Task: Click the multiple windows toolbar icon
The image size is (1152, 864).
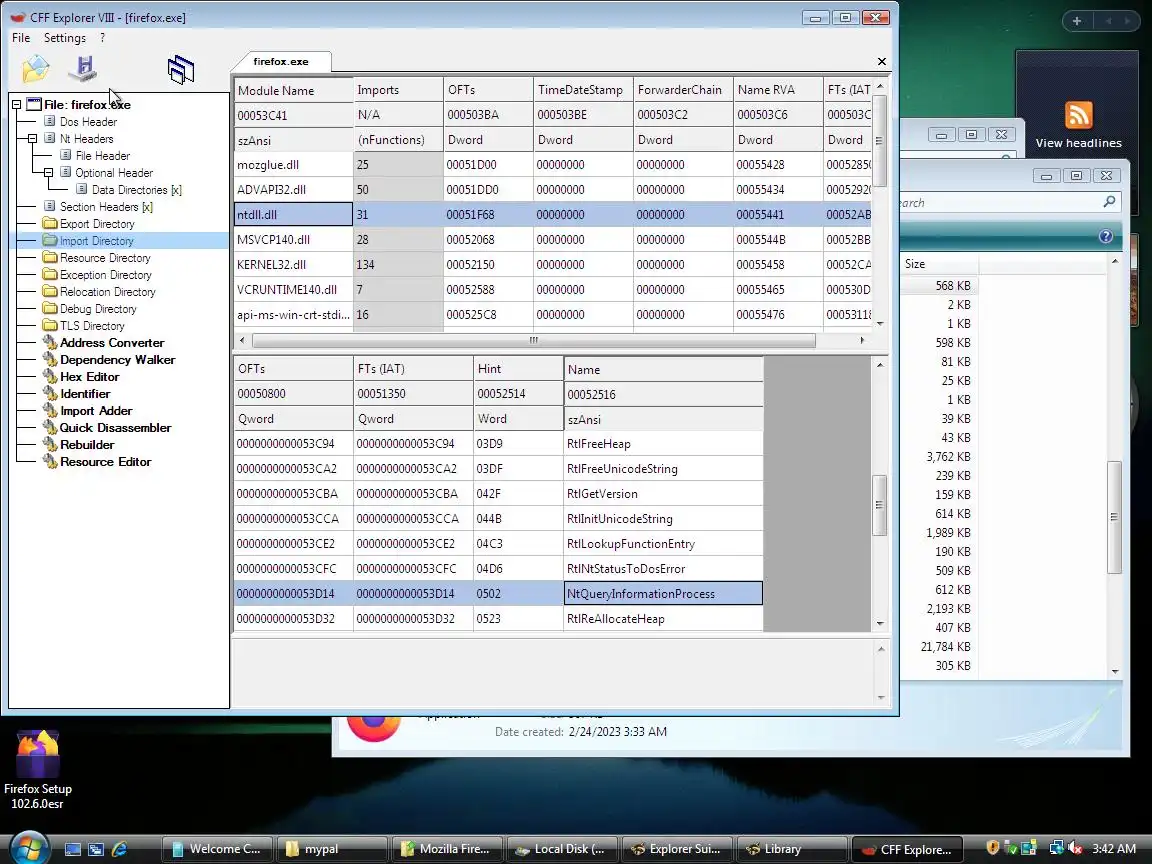Action: click(x=181, y=70)
